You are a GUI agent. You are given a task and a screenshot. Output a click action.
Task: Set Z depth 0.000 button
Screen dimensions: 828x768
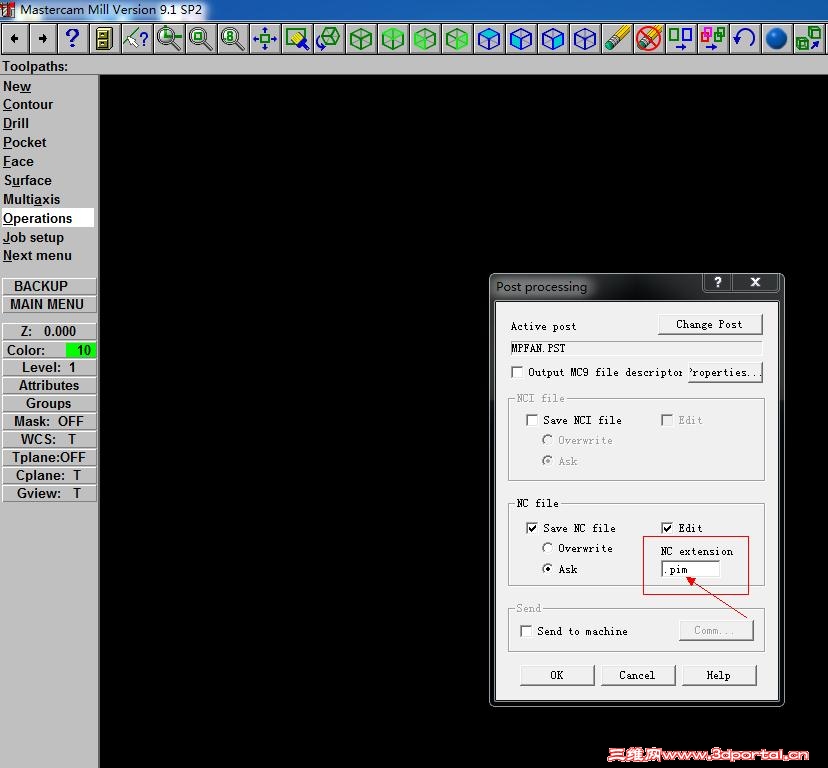pos(49,332)
